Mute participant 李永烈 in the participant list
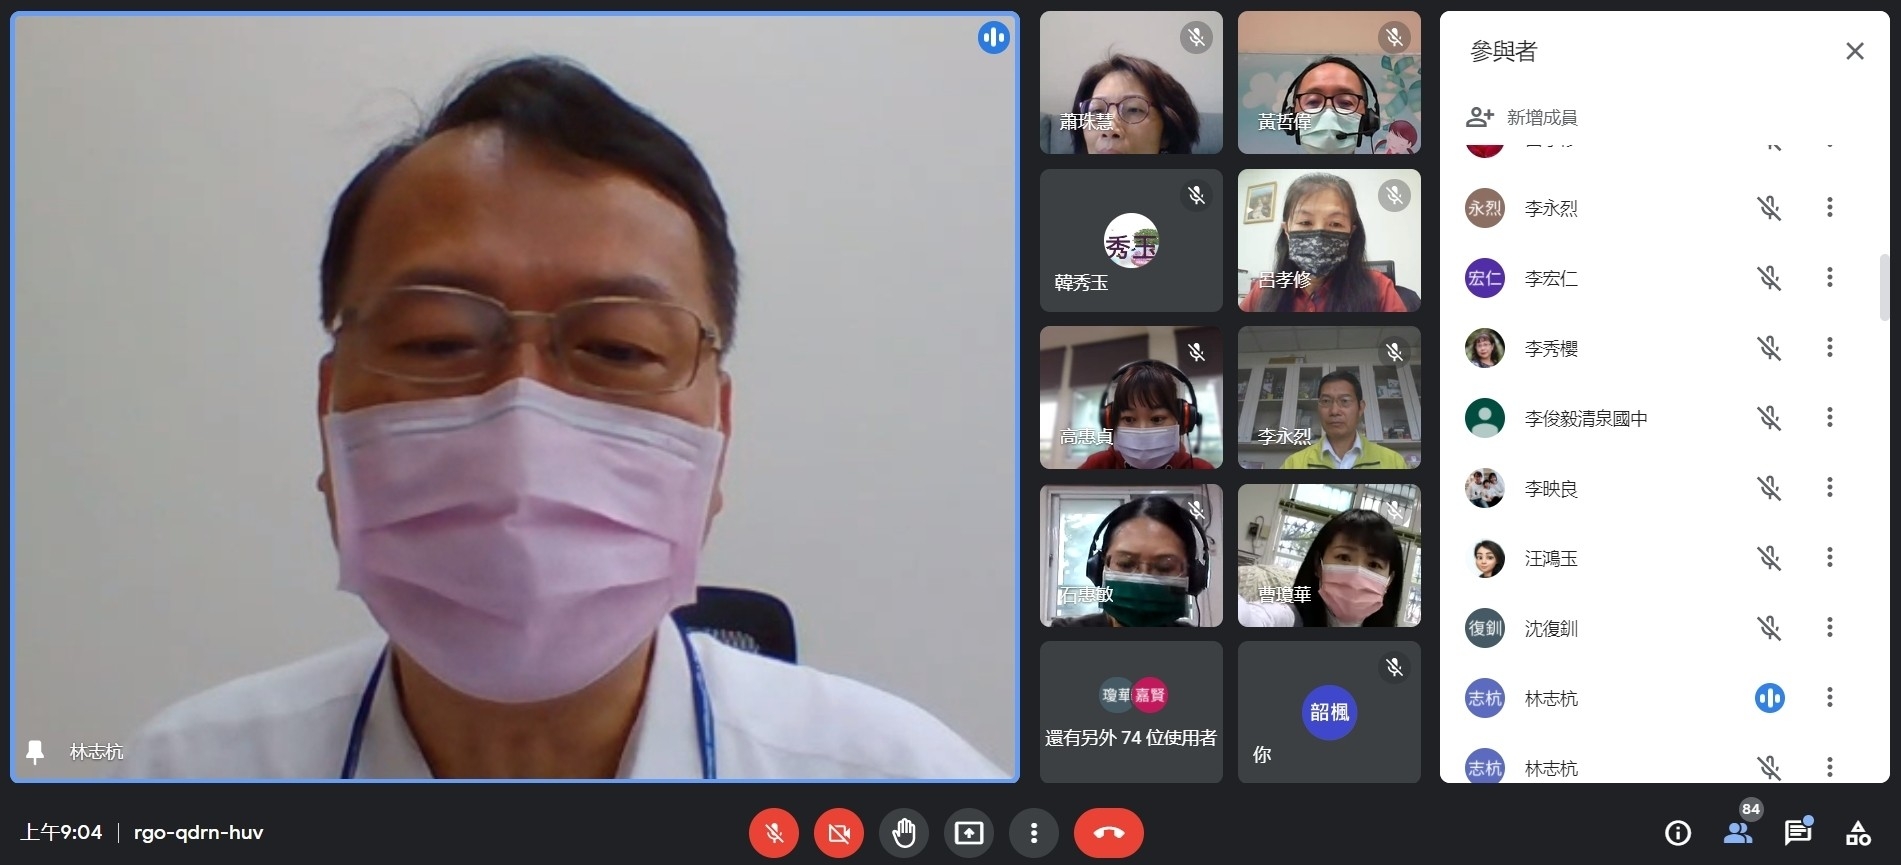 [x=1769, y=208]
